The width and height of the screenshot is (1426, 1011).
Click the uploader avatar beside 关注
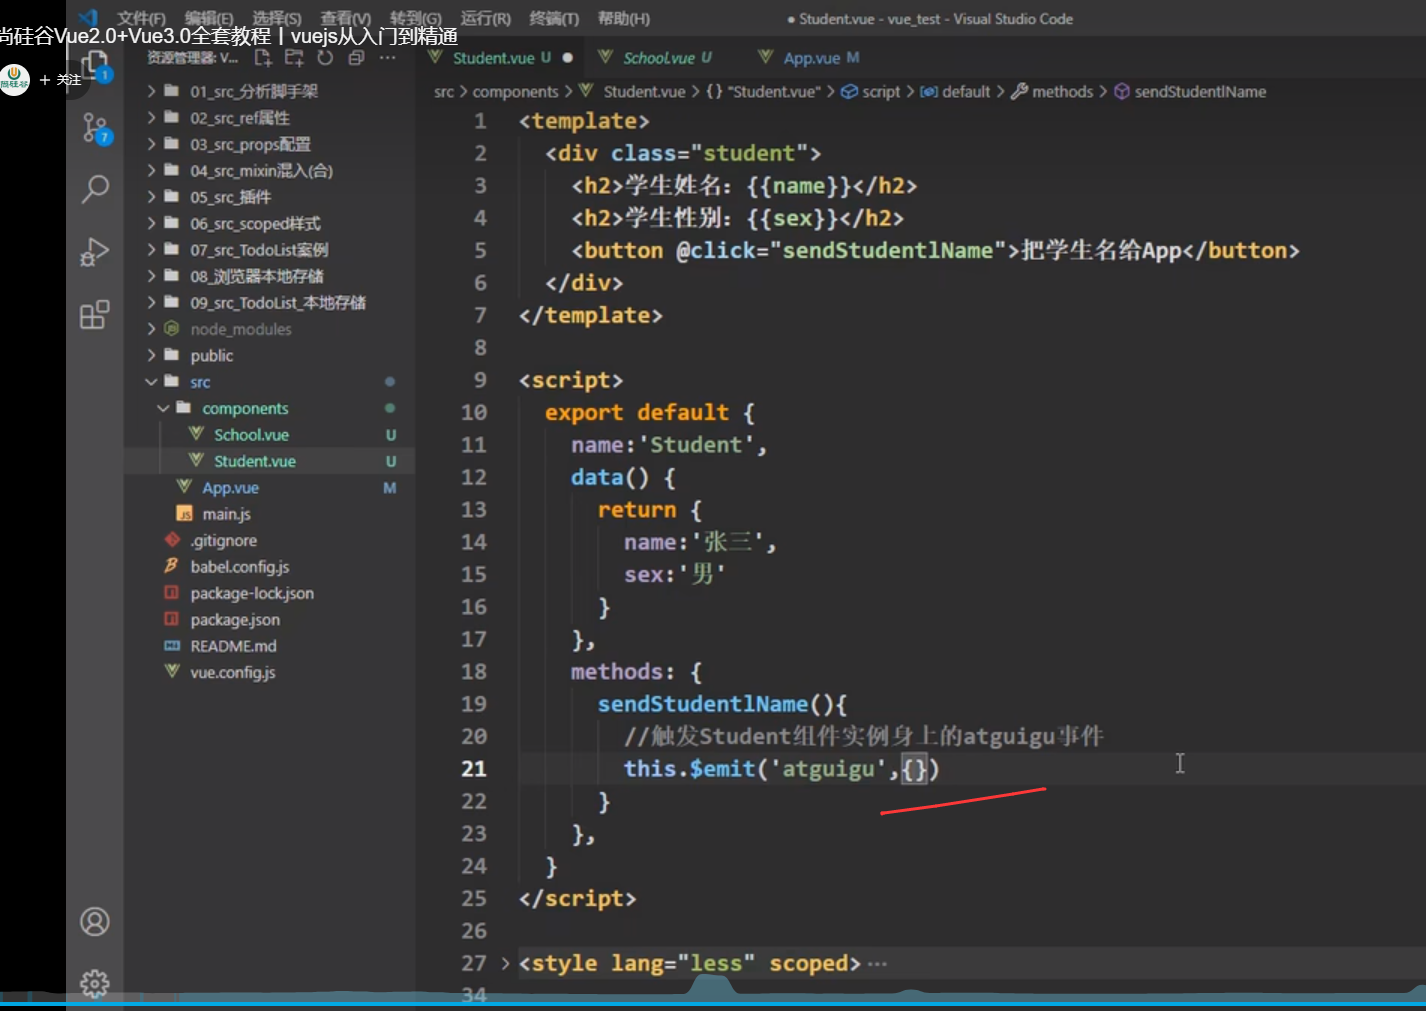[14, 80]
